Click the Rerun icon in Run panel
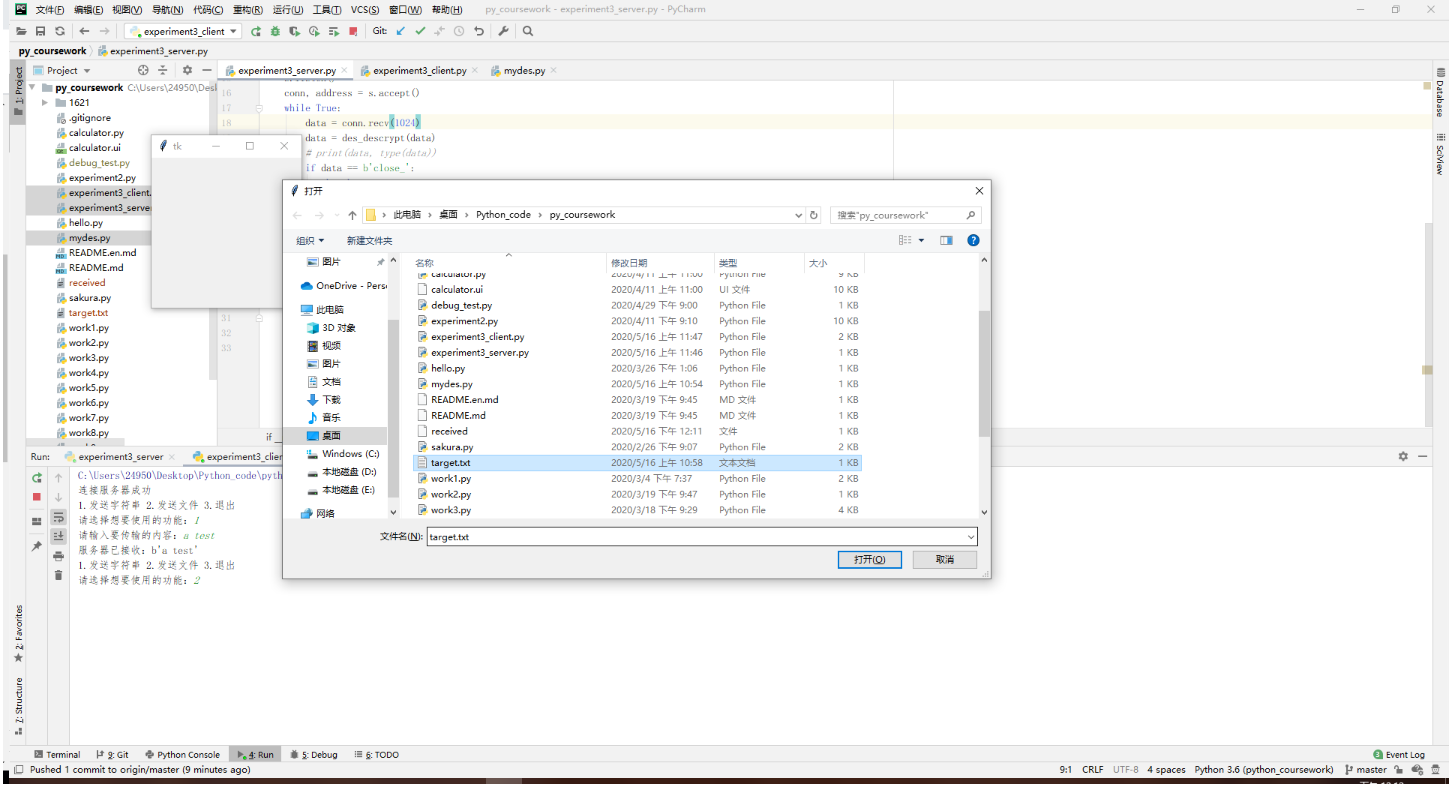The height and width of the screenshot is (786, 1453). [37, 478]
